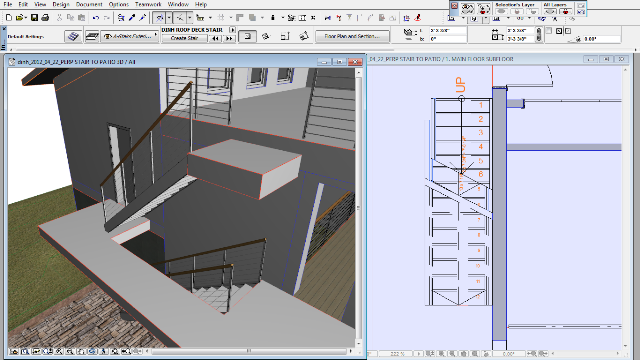Open the Snap Points options dropdown arrow
This screenshot has height=360, width=640.
(189, 18)
